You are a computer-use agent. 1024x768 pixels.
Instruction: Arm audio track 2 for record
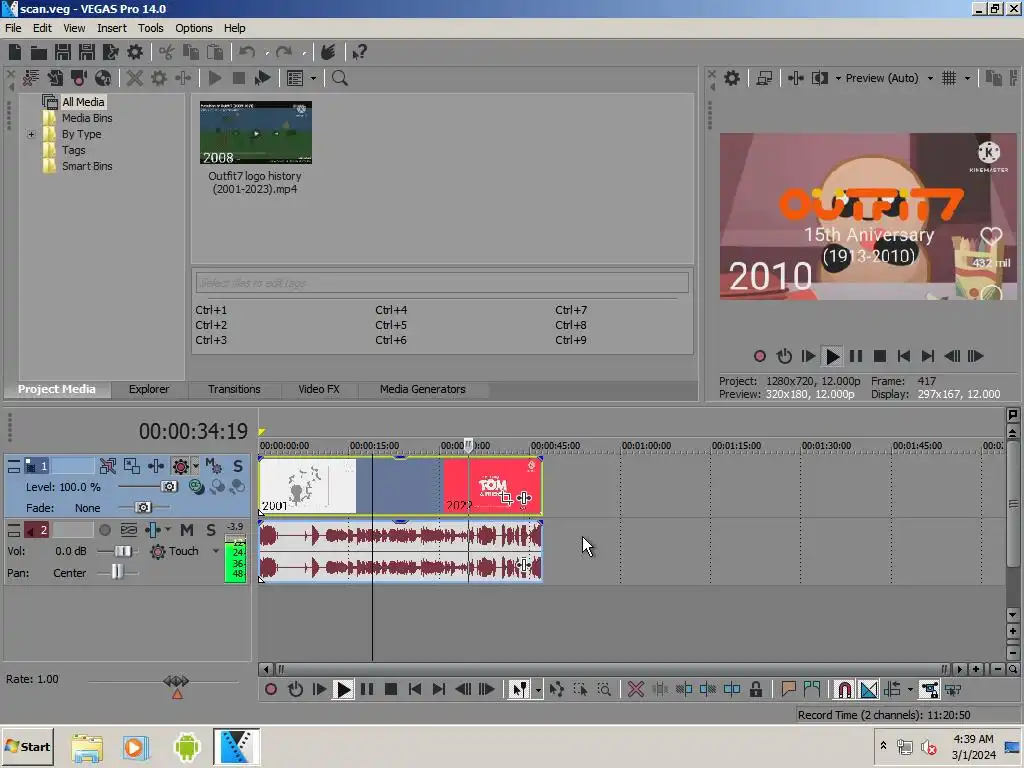point(104,530)
